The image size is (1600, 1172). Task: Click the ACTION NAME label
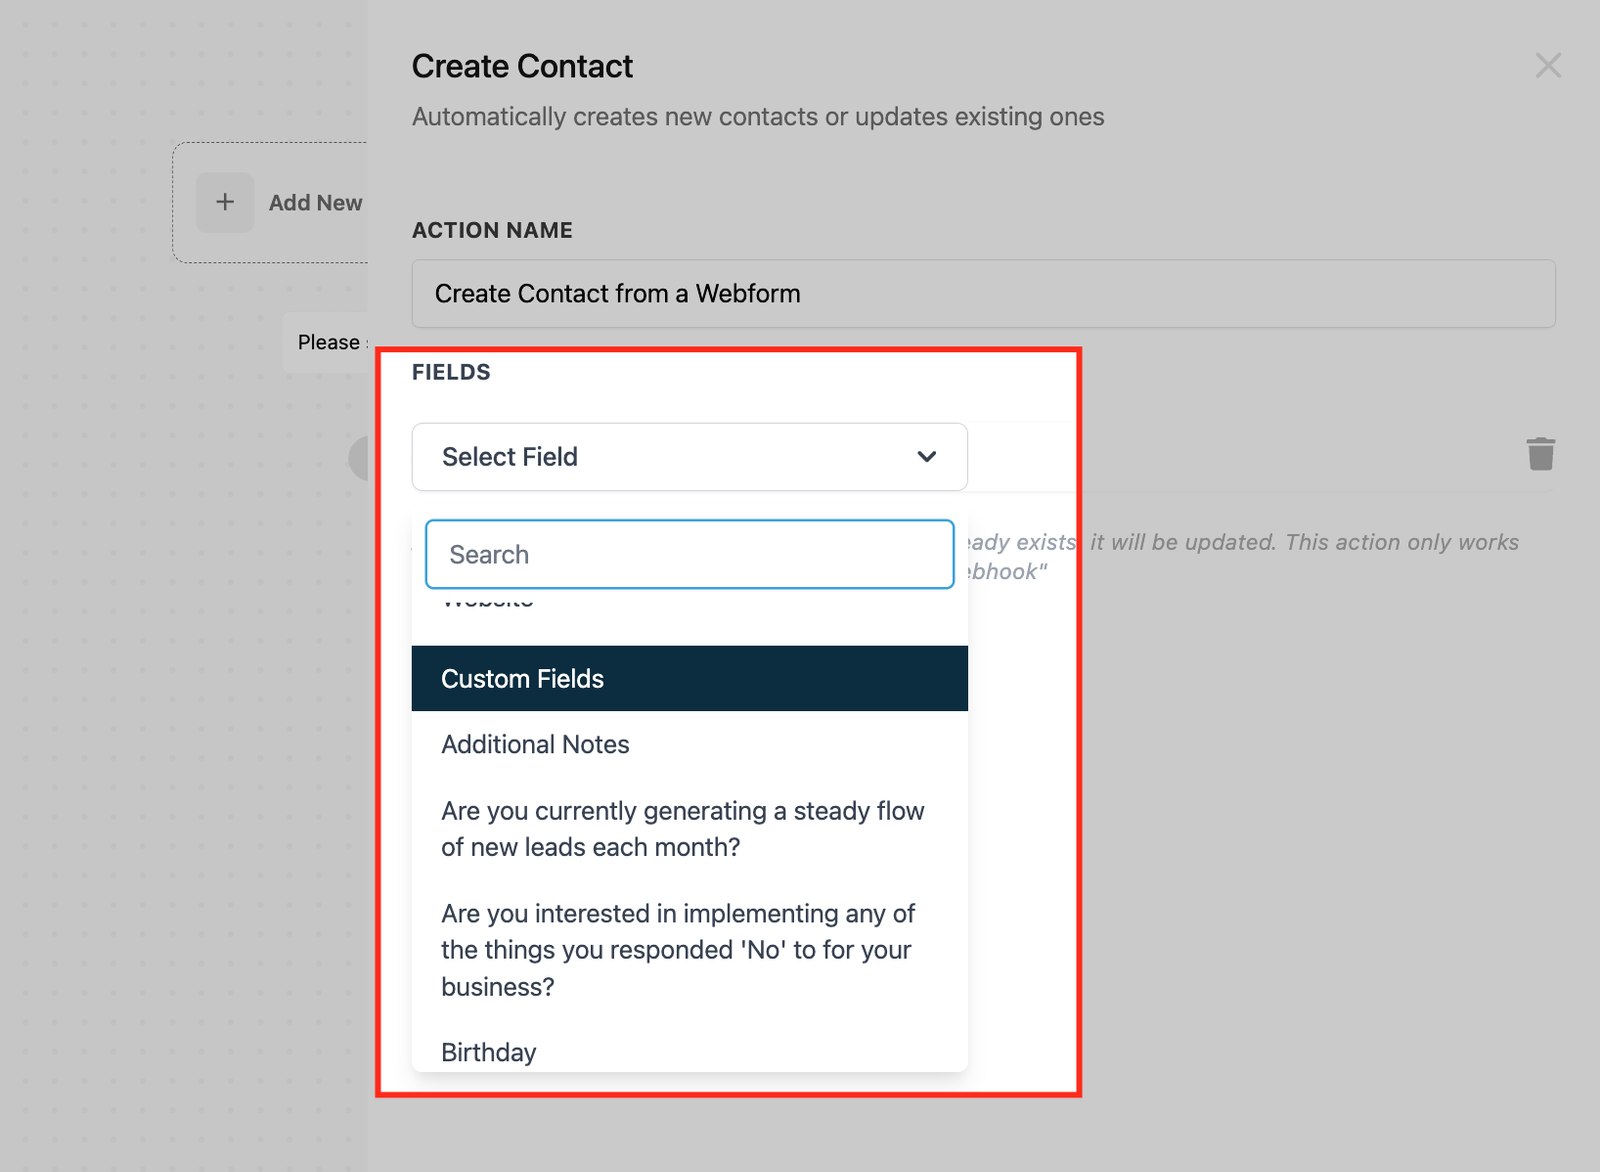click(x=492, y=230)
